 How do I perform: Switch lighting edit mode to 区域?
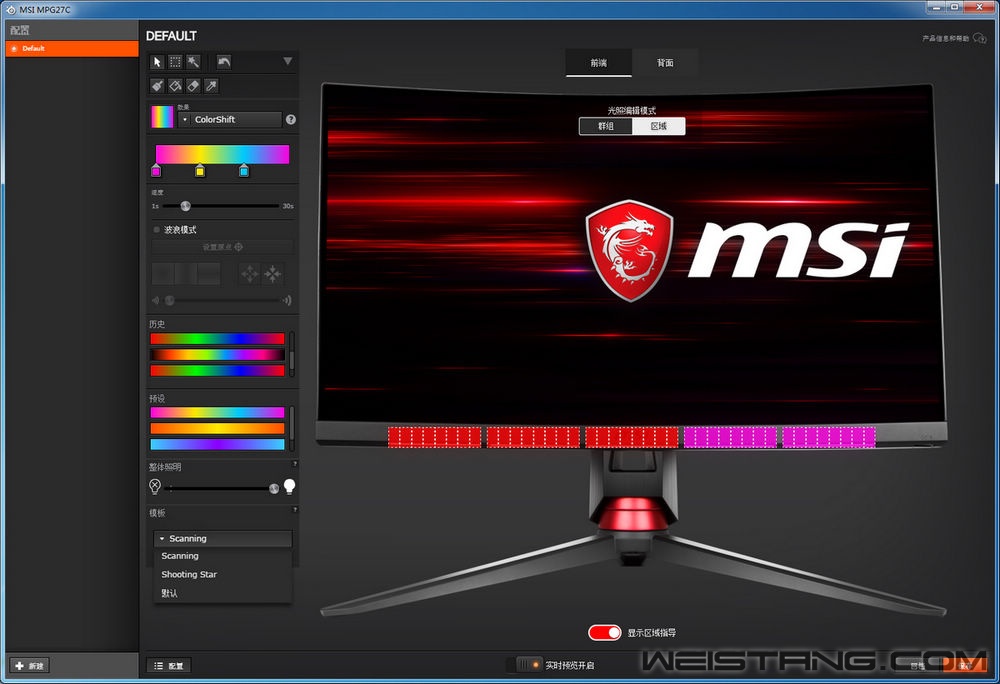click(659, 126)
